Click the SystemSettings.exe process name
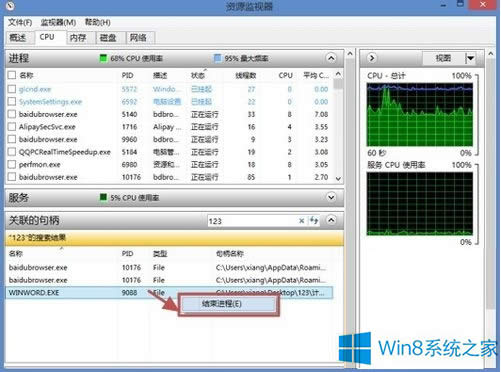The height and width of the screenshot is (372, 501). pos(50,102)
